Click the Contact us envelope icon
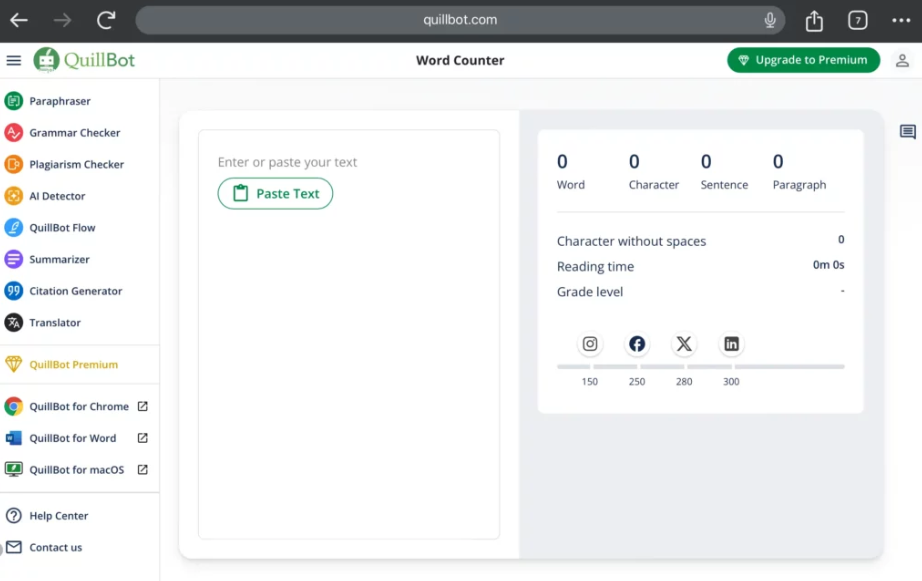 point(14,547)
